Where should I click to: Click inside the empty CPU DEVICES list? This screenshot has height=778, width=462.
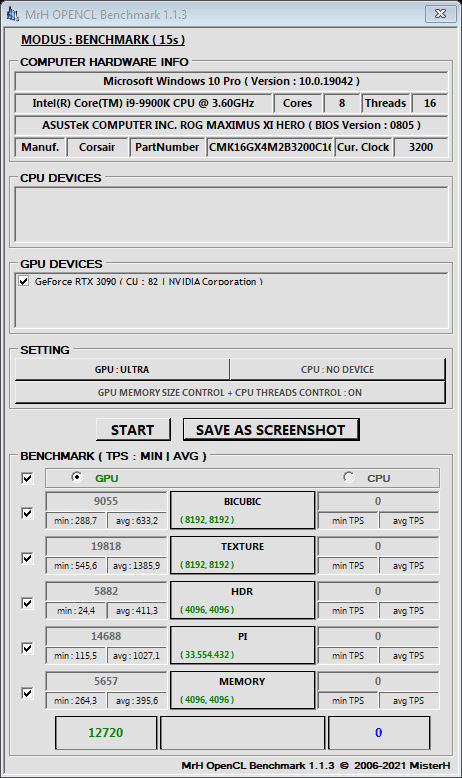tap(231, 214)
